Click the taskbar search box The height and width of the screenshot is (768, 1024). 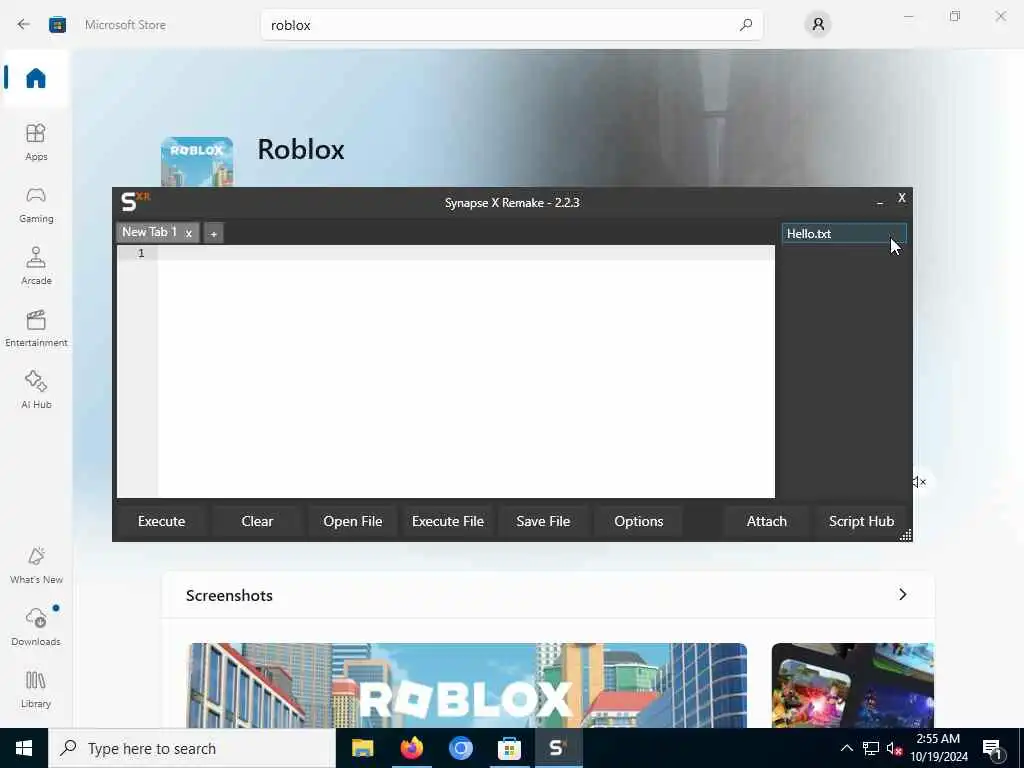192,748
